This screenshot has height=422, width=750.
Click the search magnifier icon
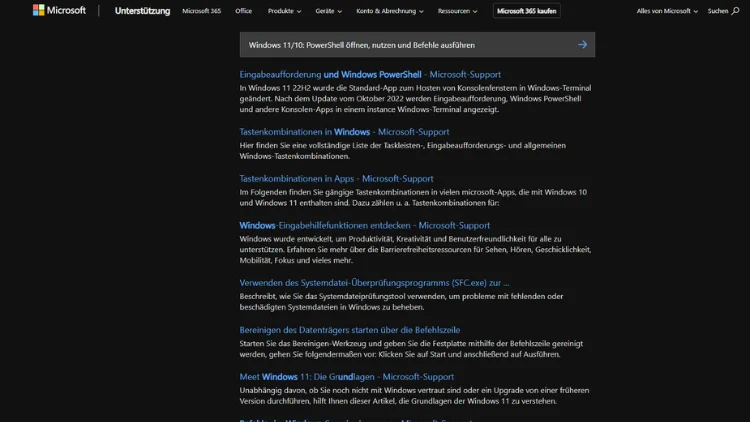[x=735, y=11]
